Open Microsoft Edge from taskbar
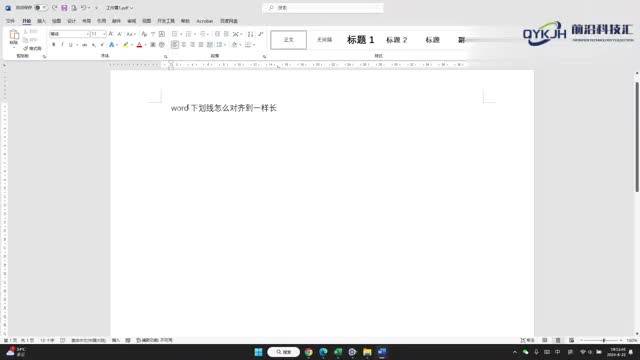The width and height of the screenshot is (640, 360). (x=323, y=352)
